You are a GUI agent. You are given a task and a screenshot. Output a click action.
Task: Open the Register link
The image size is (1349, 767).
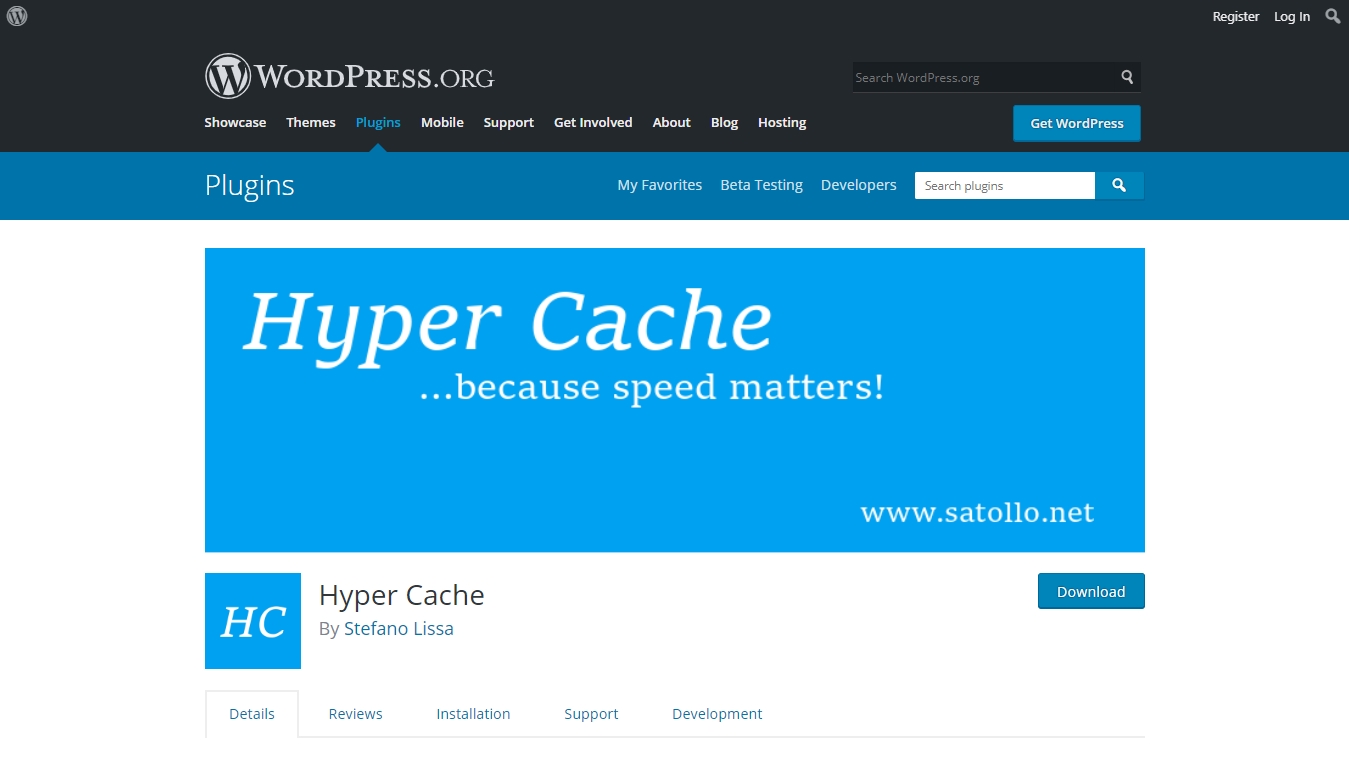pyautogui.click(x=1236, y=16)
